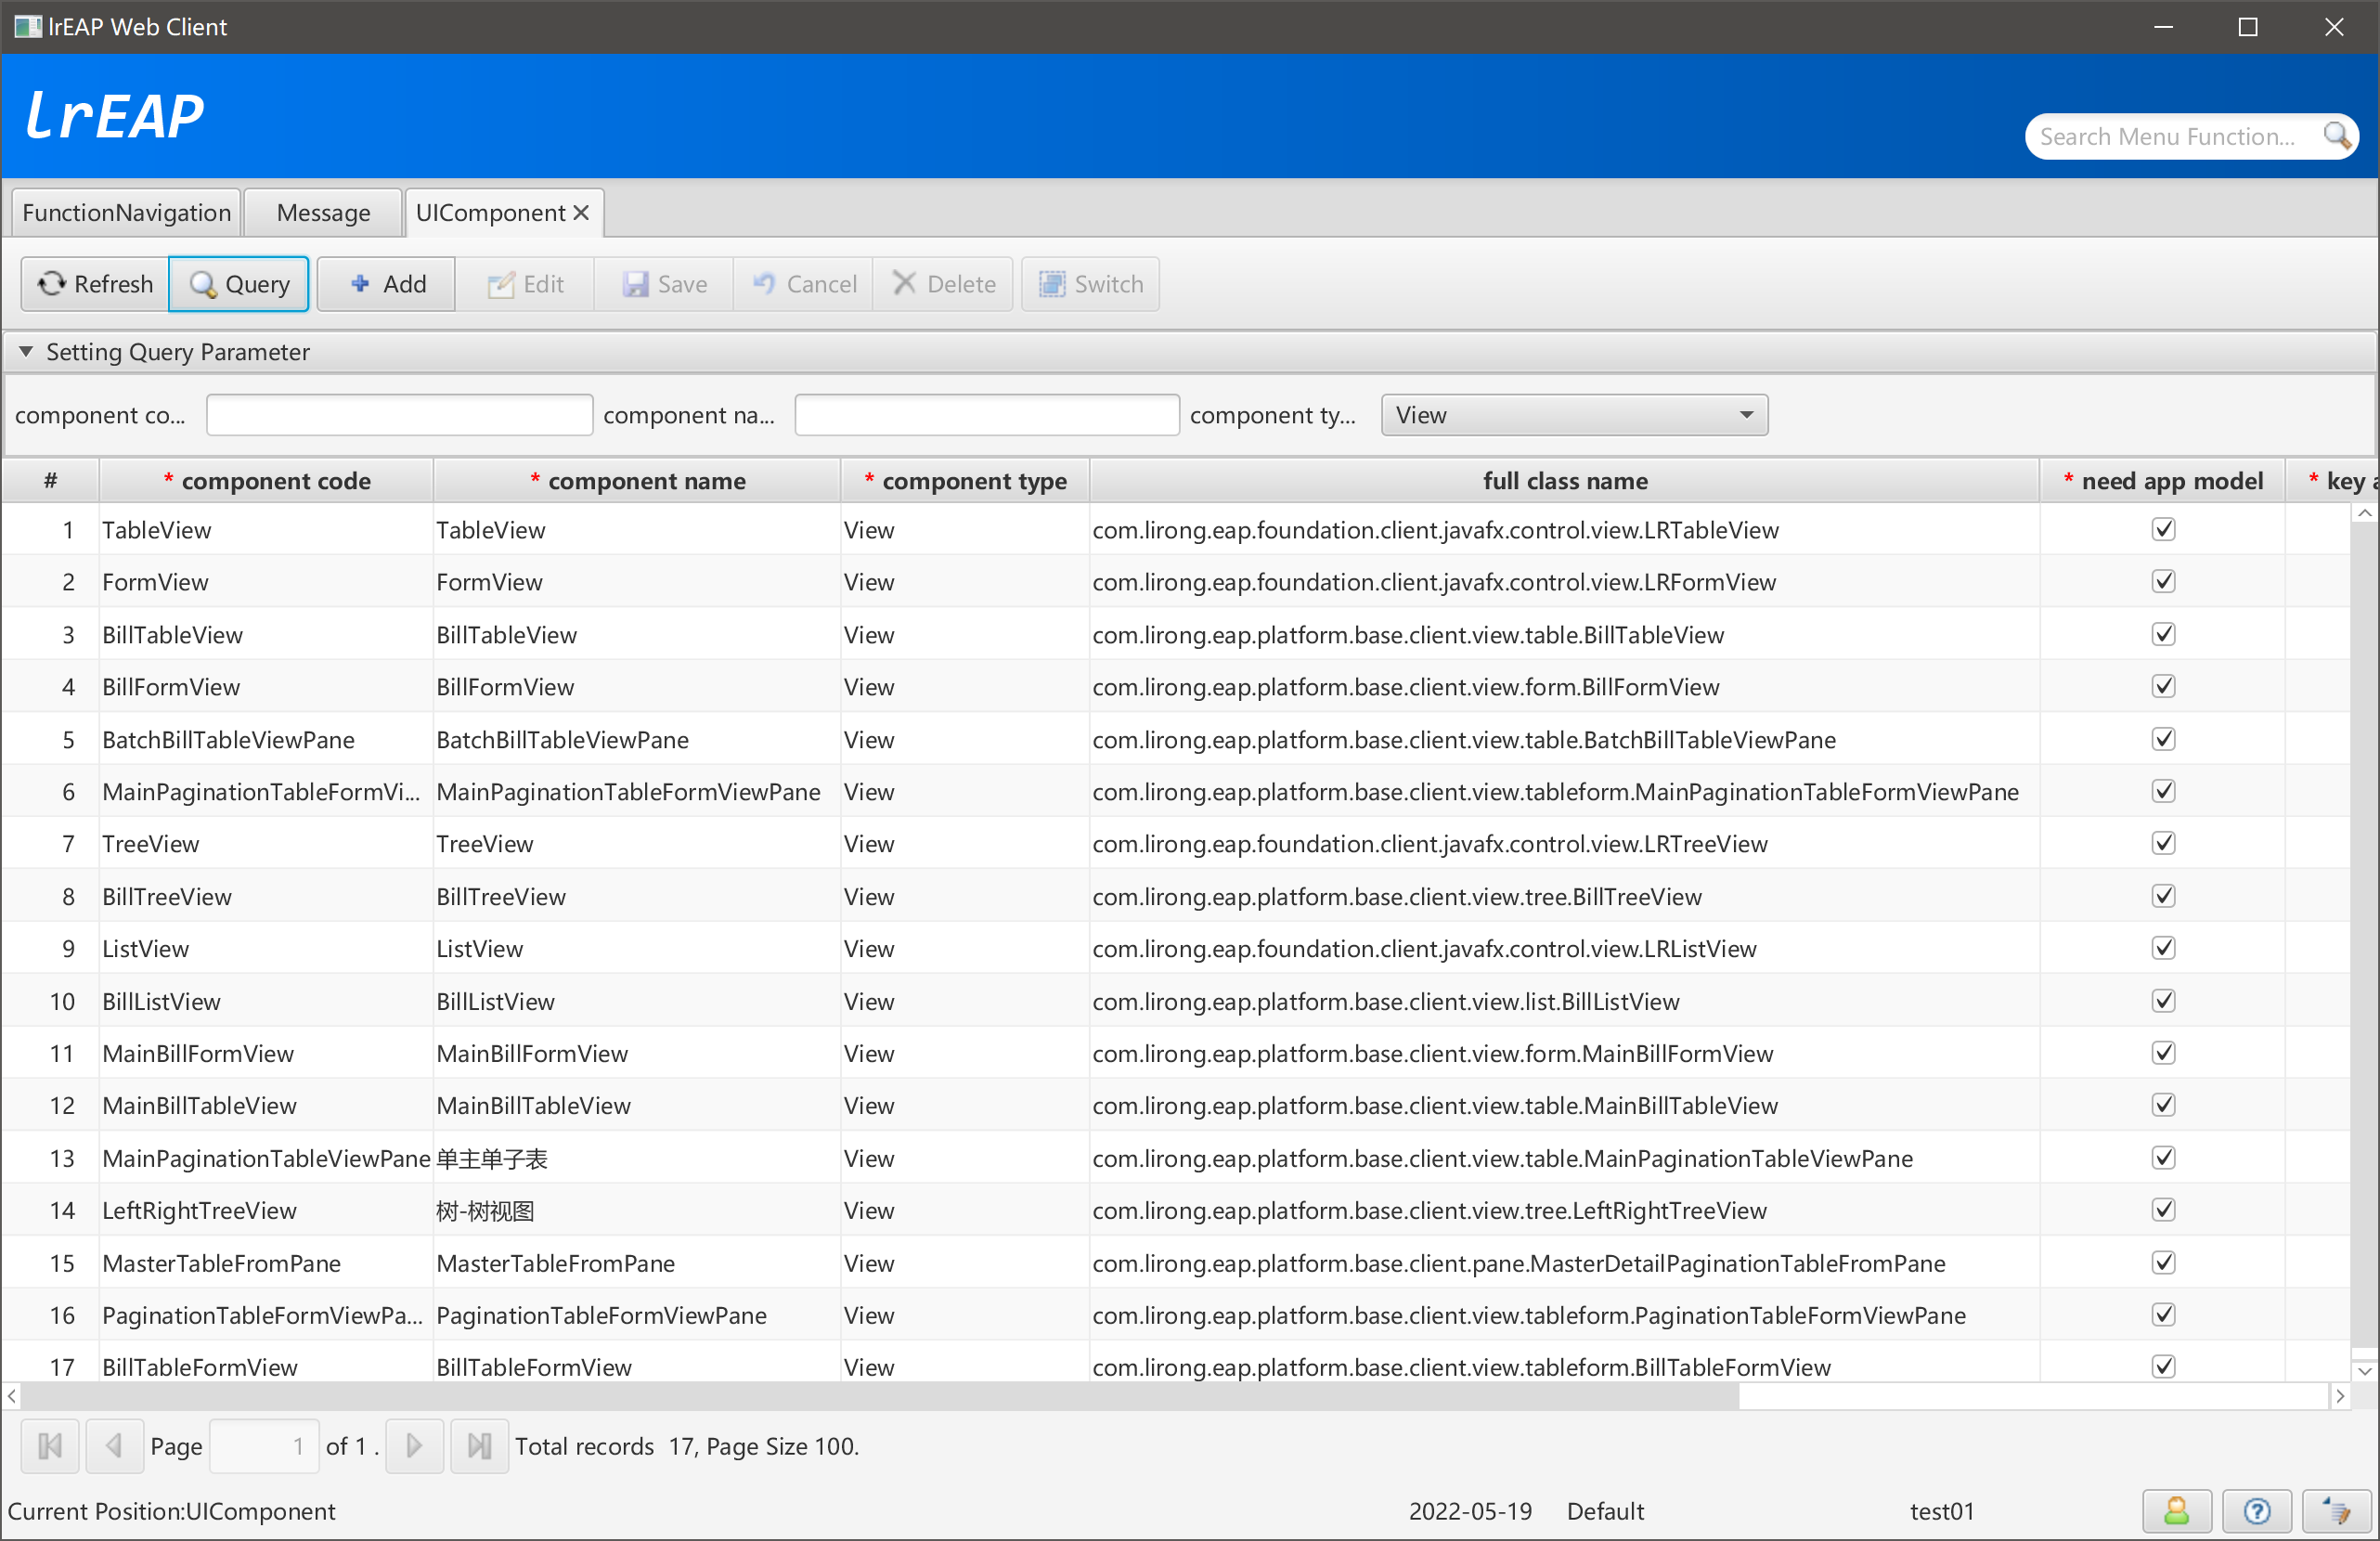The height and width of the screenshot is (1541, 2380).
Task: Open the user profile icon
Action: pyautogui.click(x=2176, y=1511)
